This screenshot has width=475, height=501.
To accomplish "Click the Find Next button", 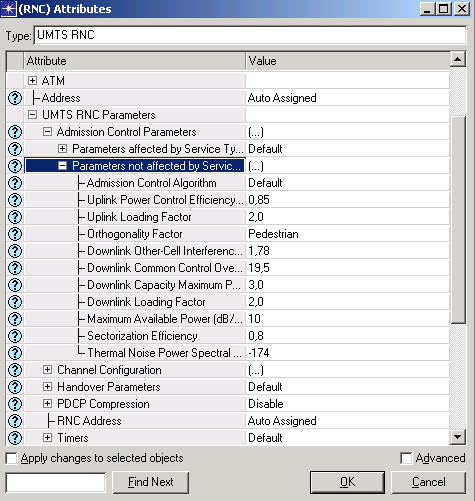I will pos(151,482).
